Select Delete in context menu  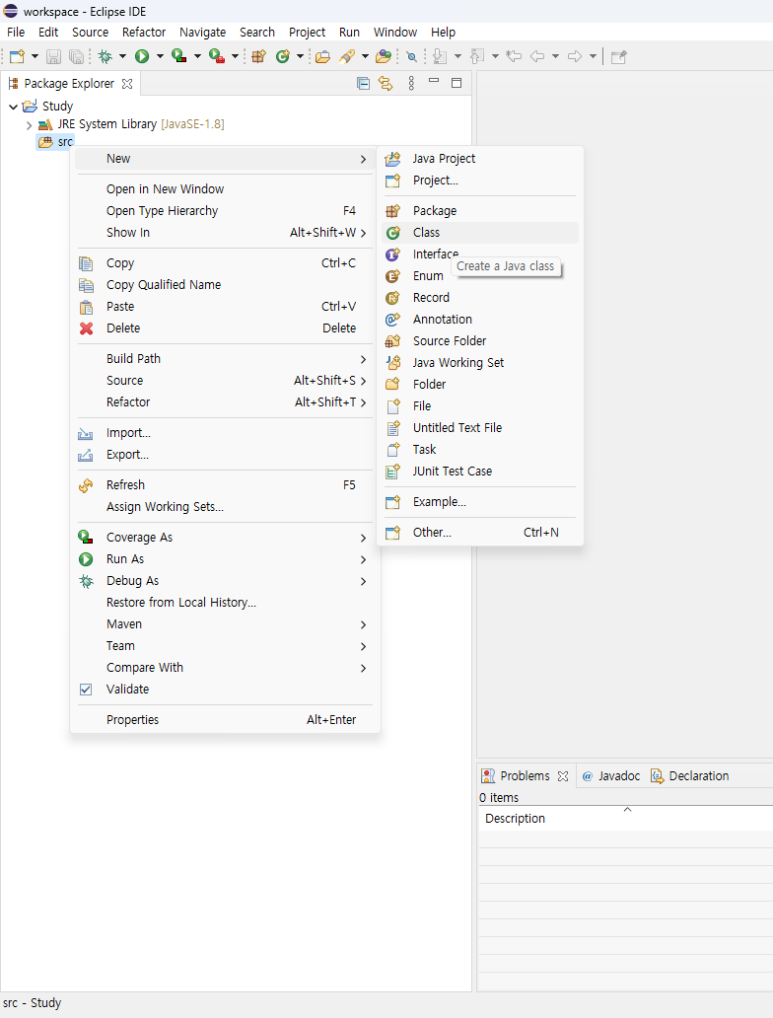click(x=224, y=329)
